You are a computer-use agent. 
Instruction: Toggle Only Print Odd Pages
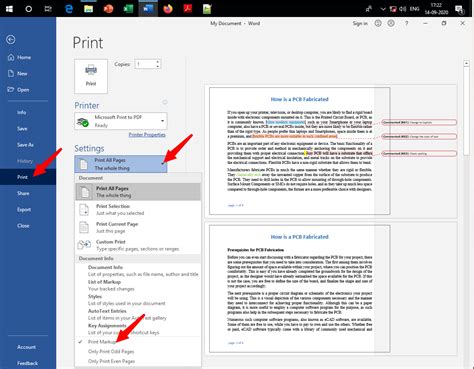[138, 351]
